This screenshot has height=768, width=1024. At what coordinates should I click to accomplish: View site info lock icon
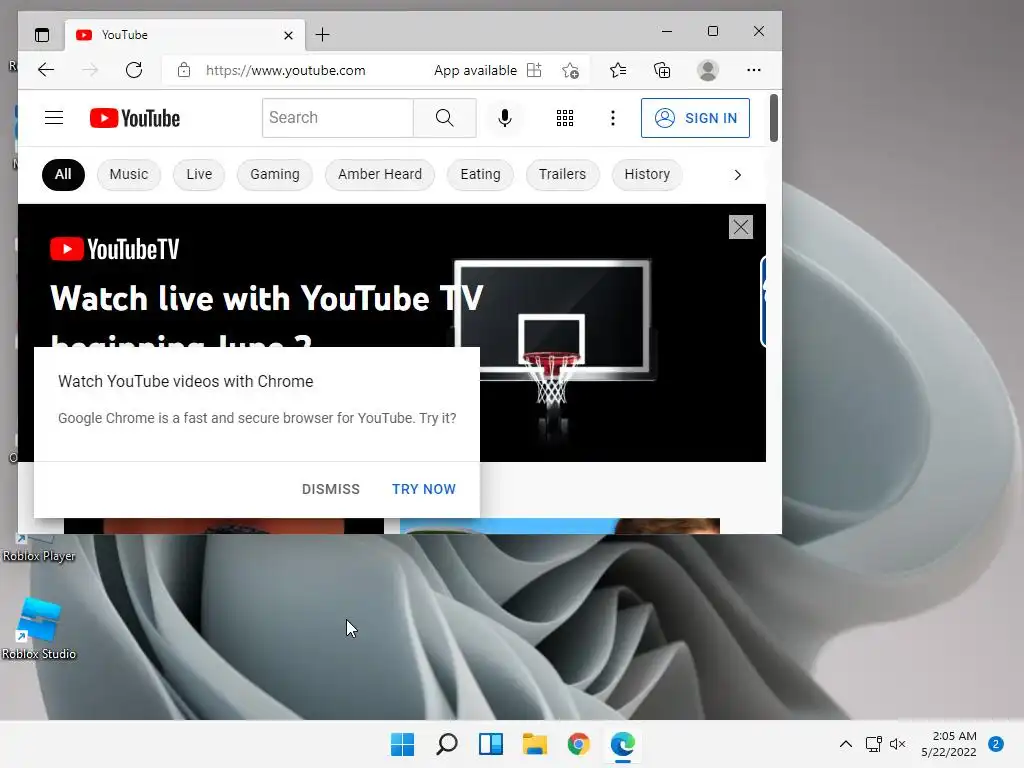184,70
